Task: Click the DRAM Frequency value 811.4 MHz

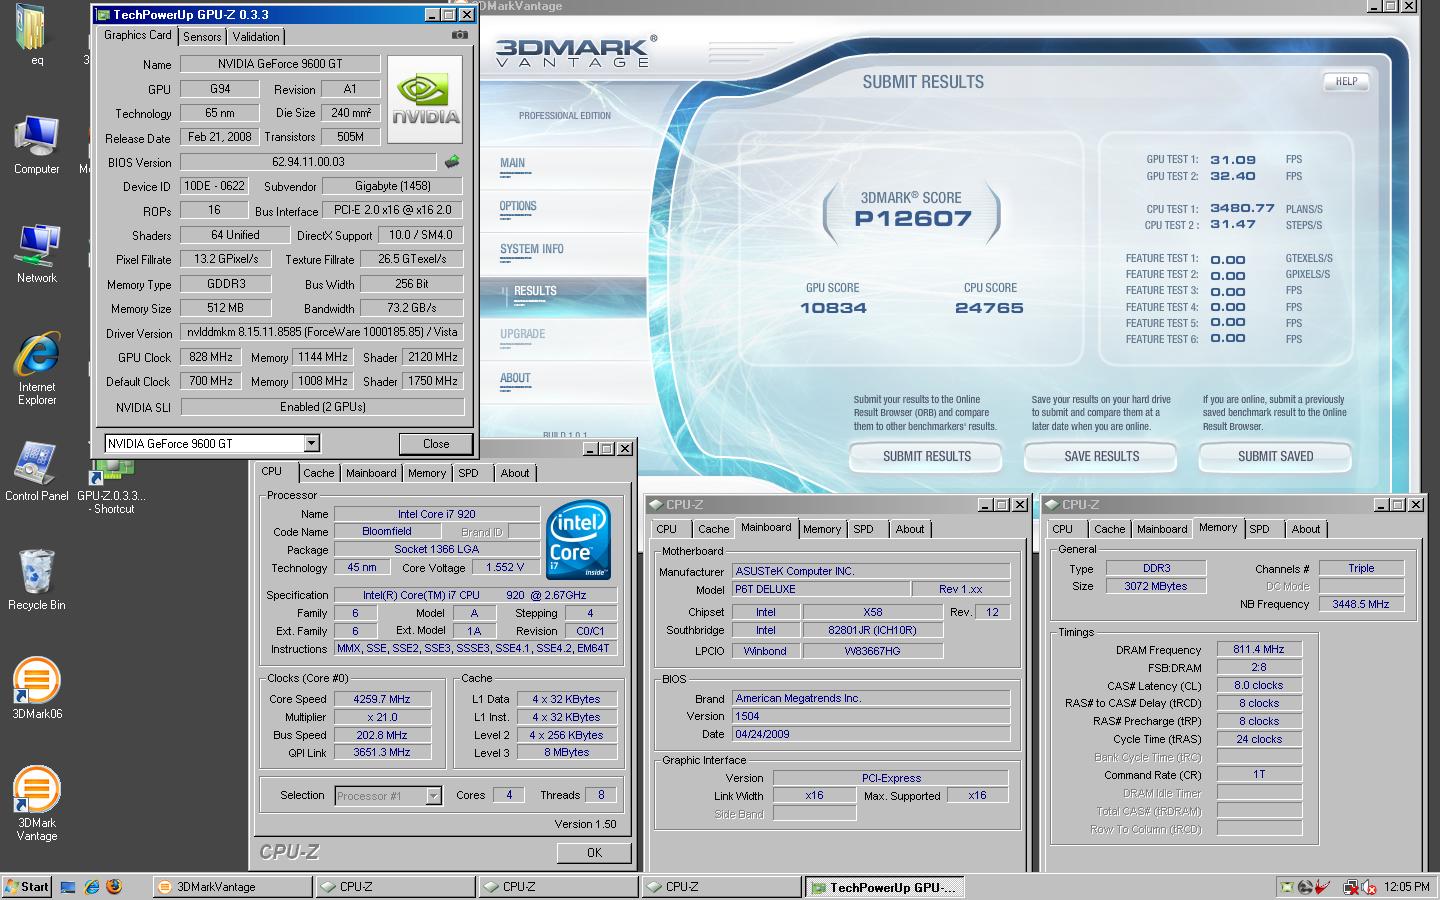Action: pyautogui.click(x=1259, y=650)
